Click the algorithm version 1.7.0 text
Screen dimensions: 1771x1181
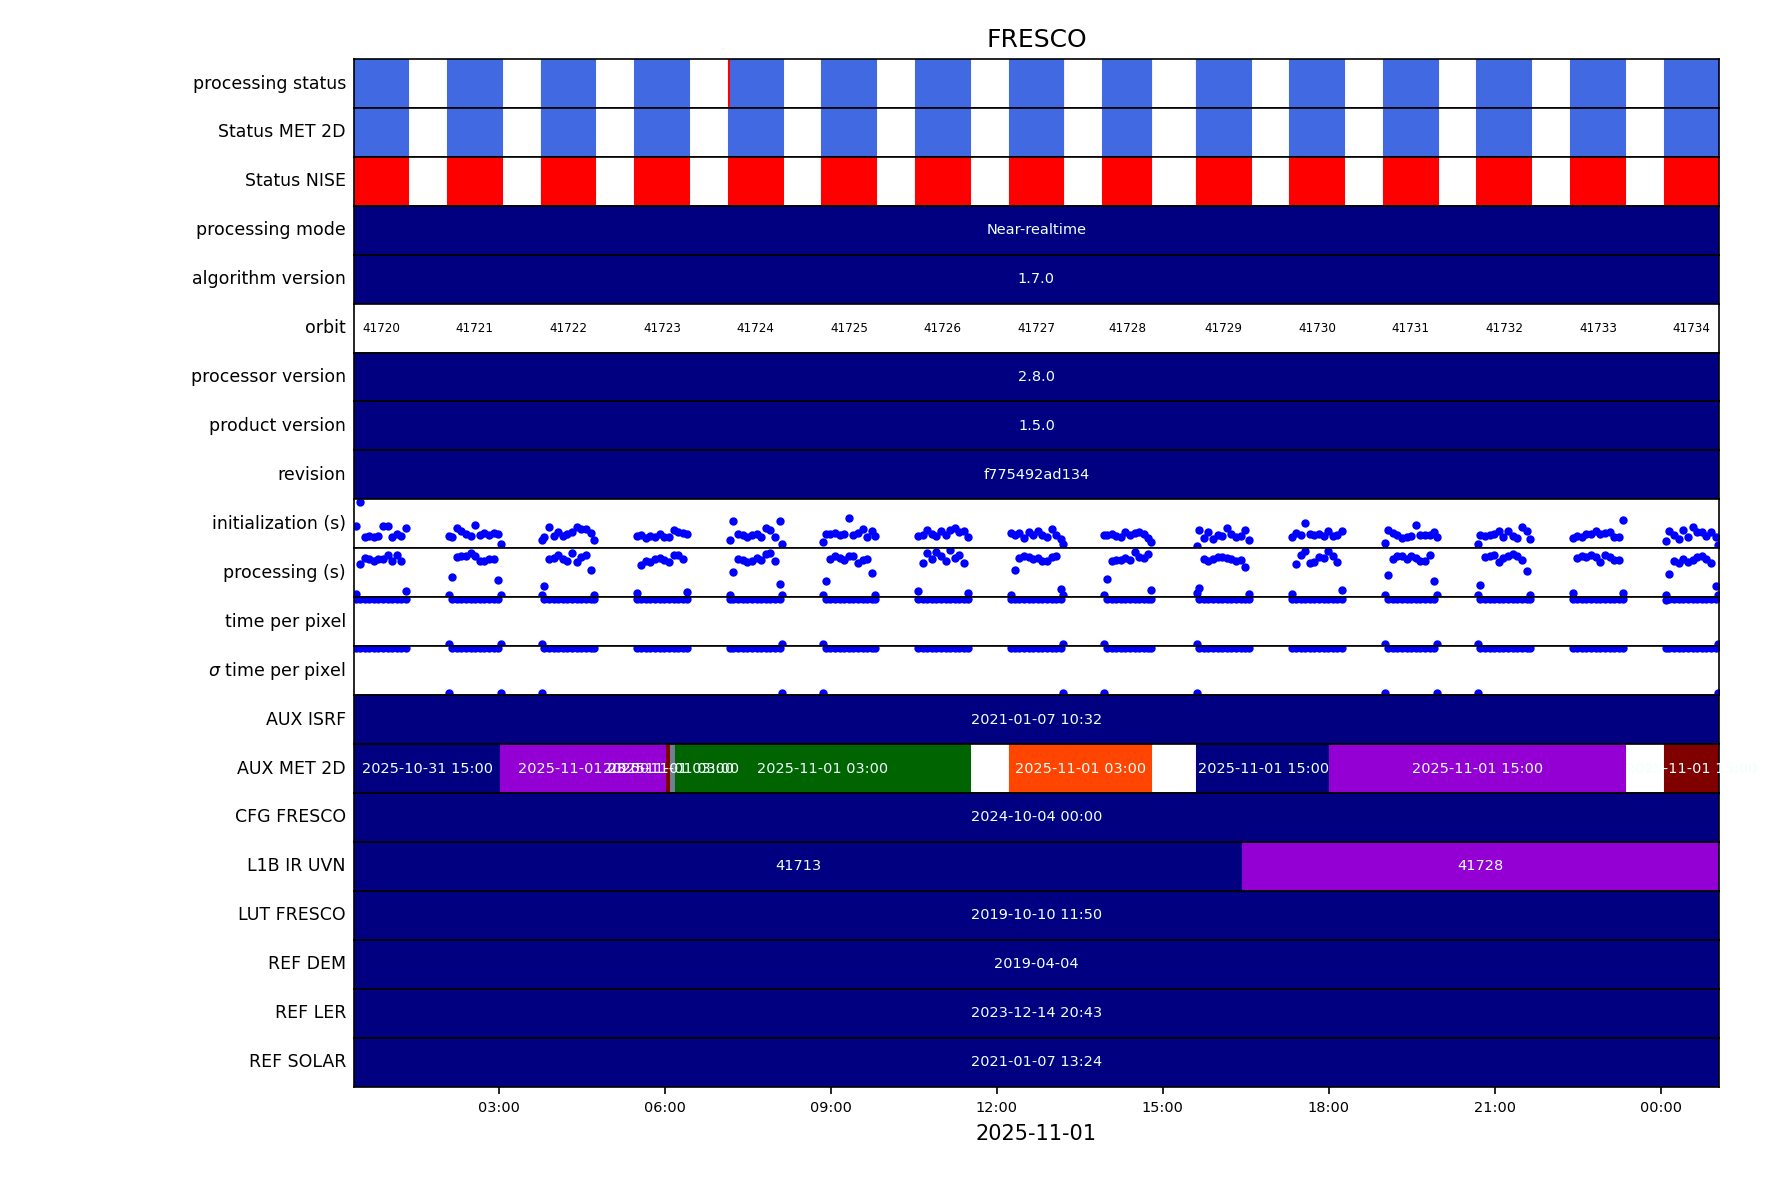point(1036,279)
